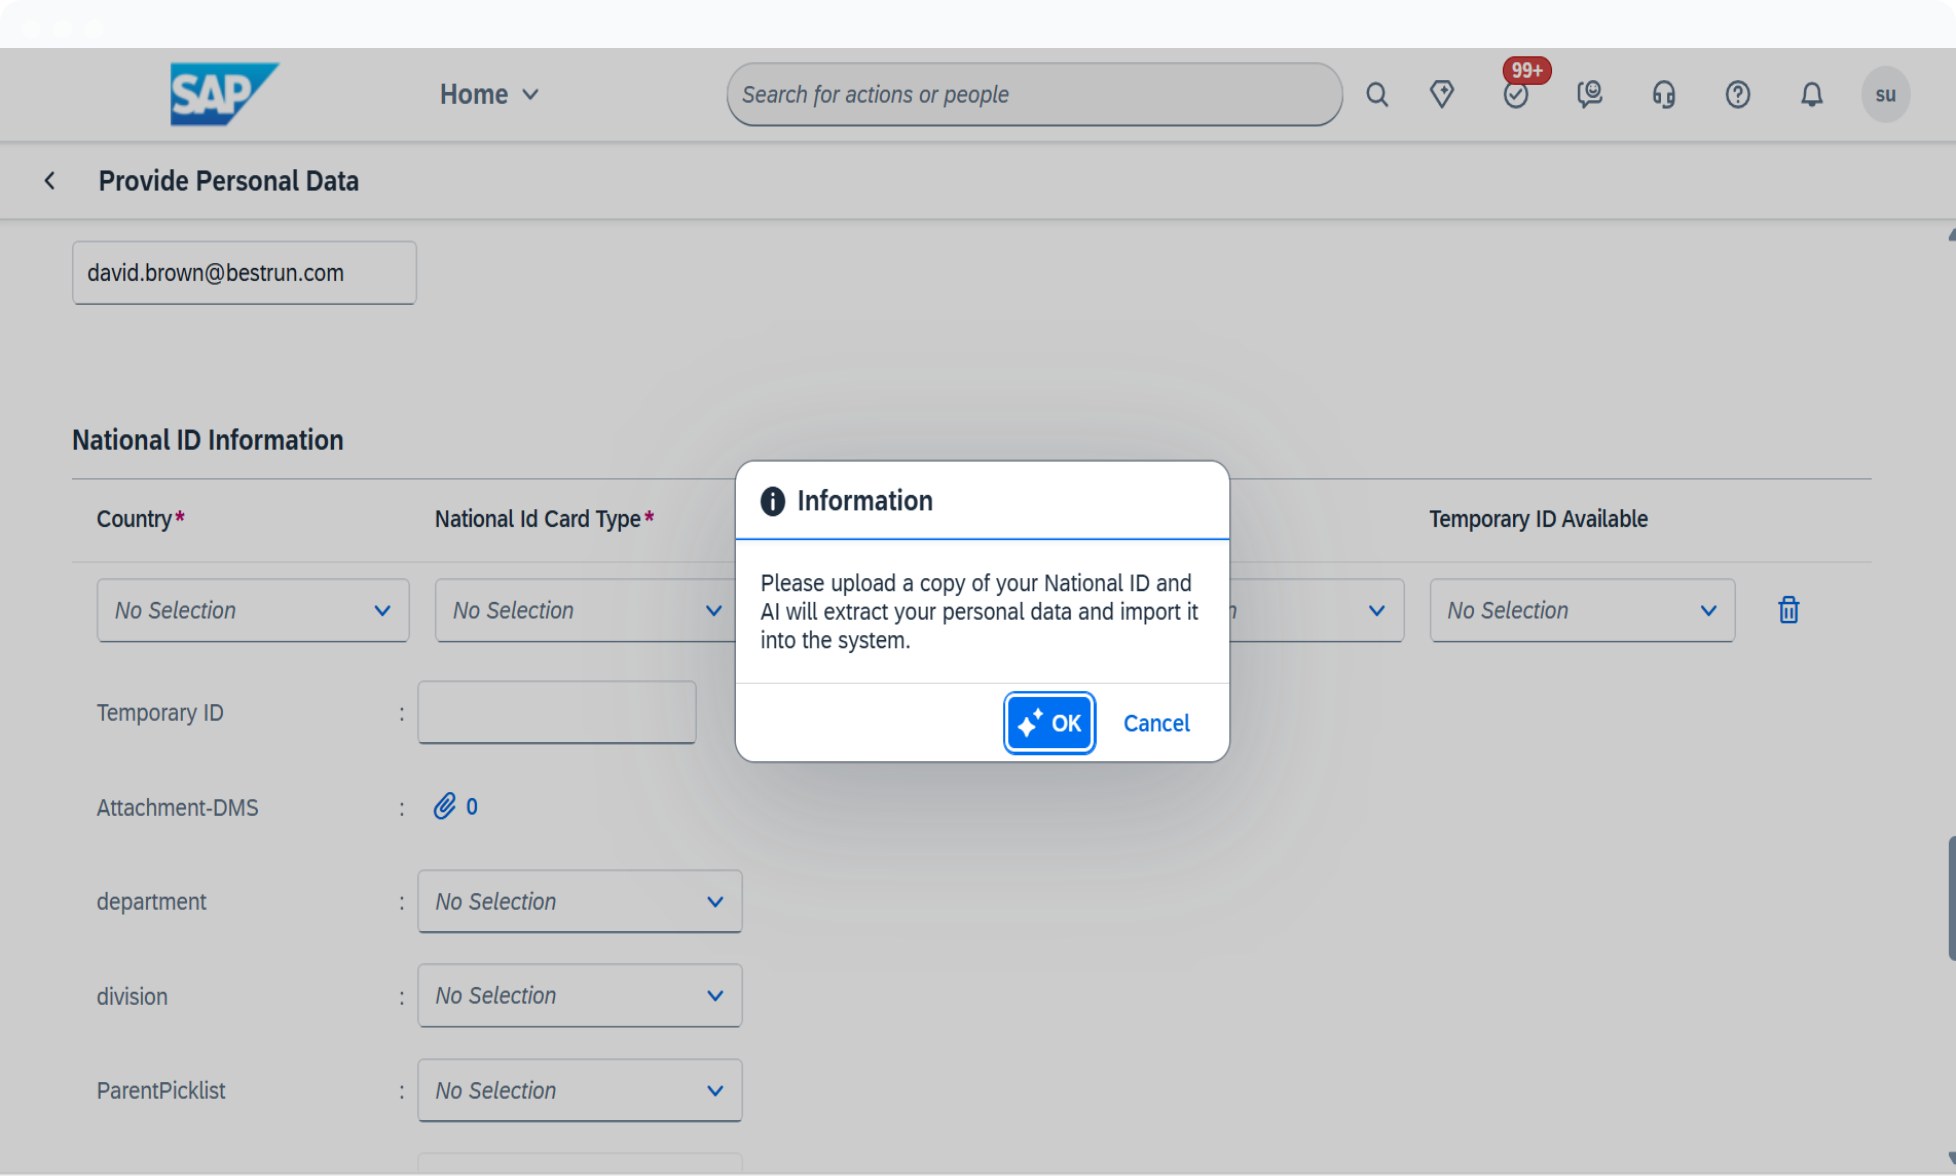Image resolution: width=1956 pixels, height=1176 pixels.
Task: Open the help question mark icon
Action: pyautogui.click(x=1737, y=94)
